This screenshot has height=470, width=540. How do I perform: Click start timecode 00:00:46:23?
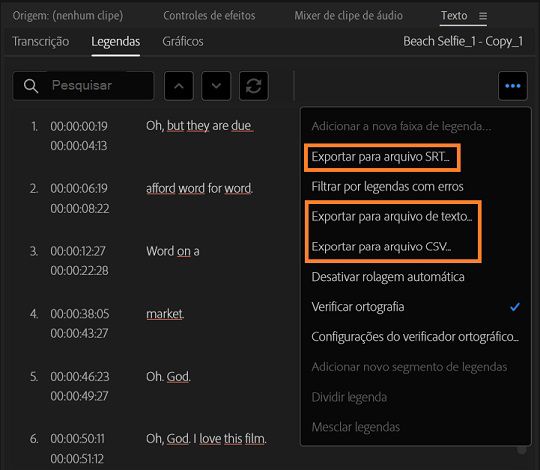coord(80,377)
